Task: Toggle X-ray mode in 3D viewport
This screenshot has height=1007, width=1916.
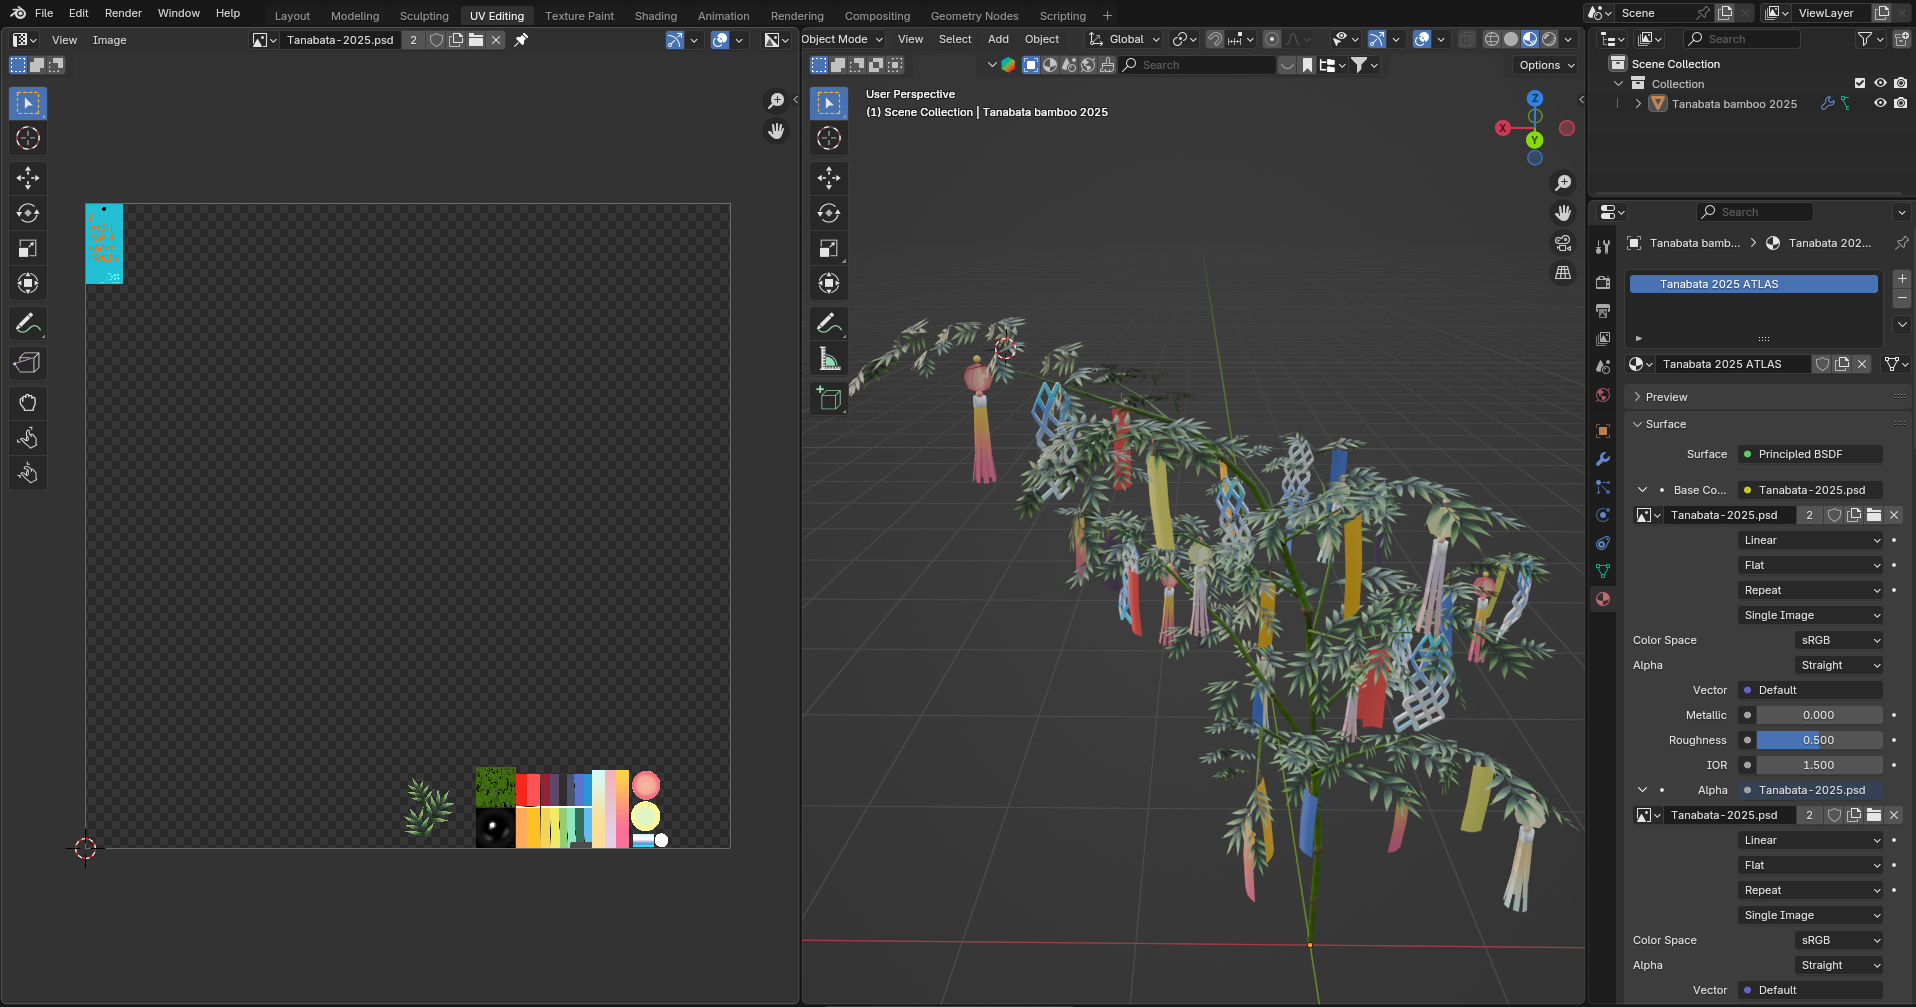Action: click(1466, 39)
